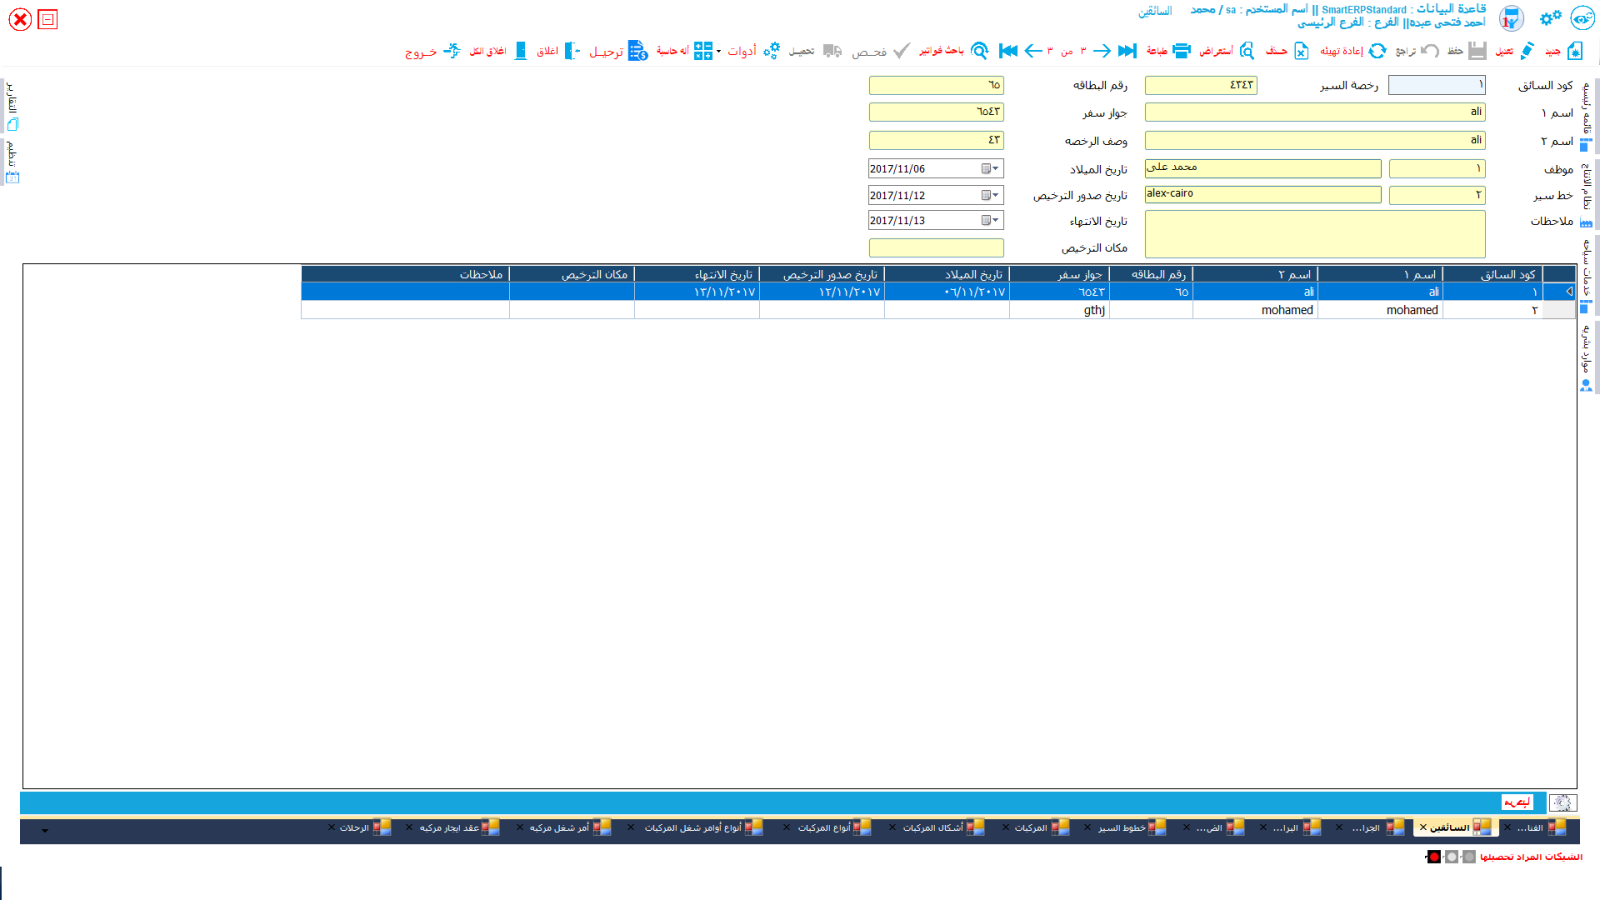1600x900 pixels.
Task: Click the Edit (تعديل) pencil icon
Action: click(1527, 51)
